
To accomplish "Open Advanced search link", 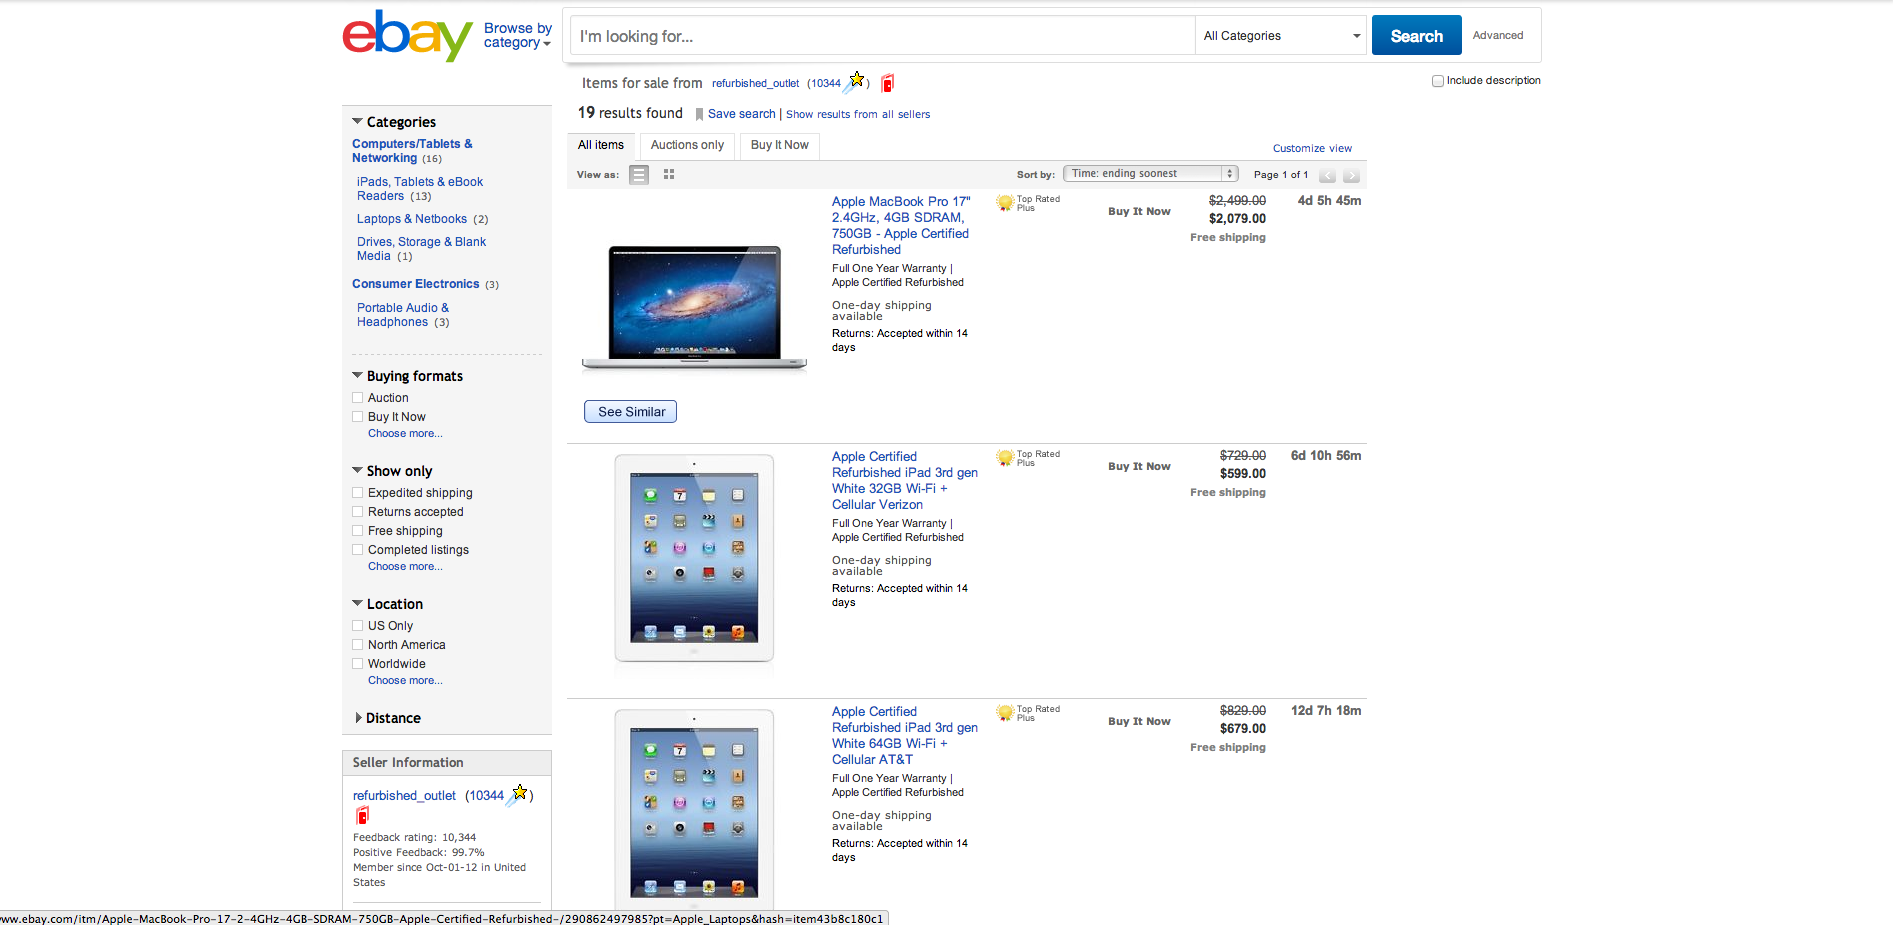I will tap(1498, 36).
